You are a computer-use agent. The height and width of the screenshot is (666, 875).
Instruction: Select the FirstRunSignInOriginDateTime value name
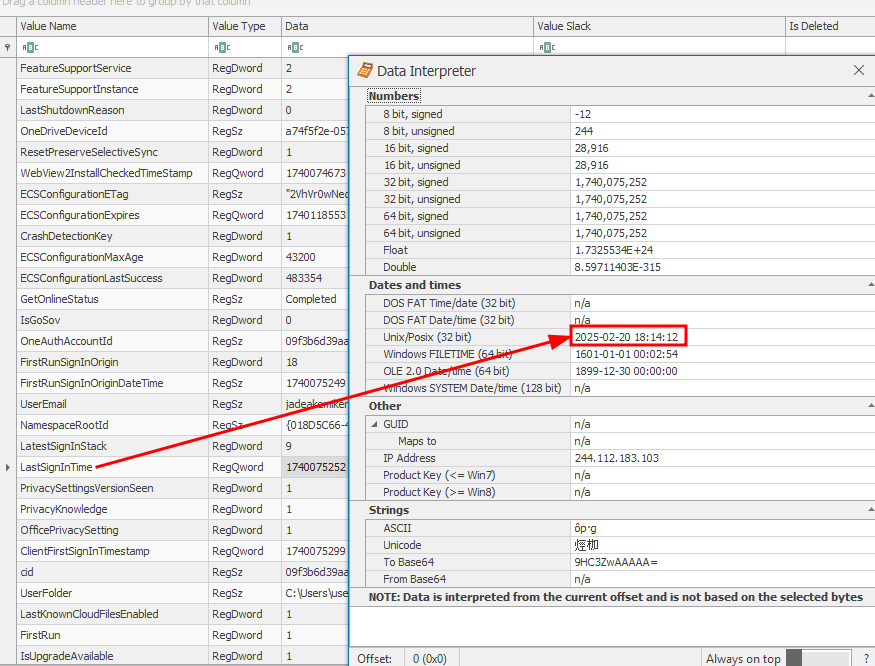[92, 383]
